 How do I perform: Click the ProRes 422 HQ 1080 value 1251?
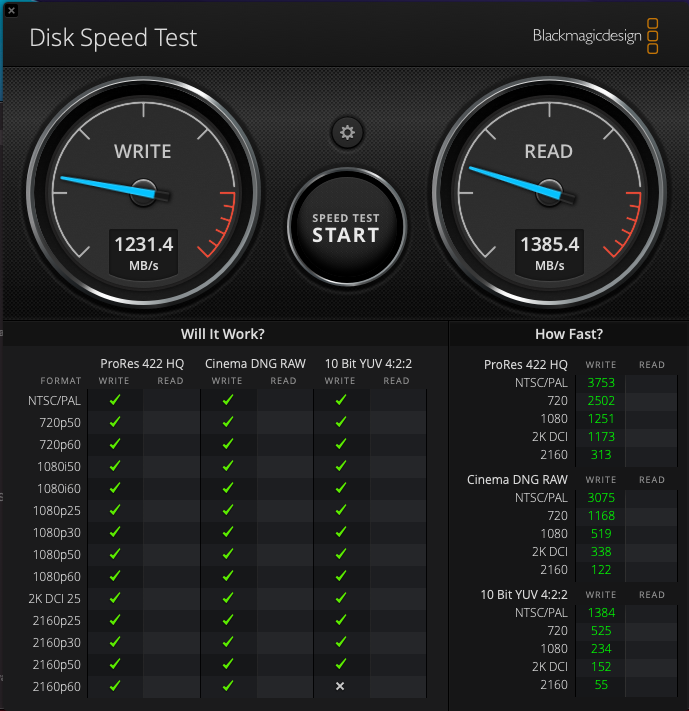click(x=601, y=419)
